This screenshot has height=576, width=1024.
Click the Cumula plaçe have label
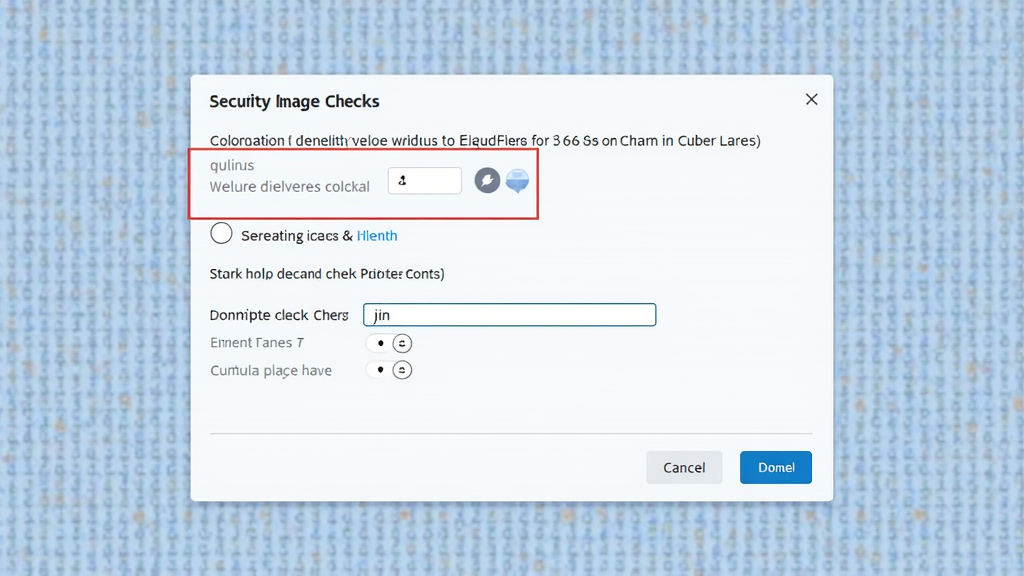(x=271, y=371)
